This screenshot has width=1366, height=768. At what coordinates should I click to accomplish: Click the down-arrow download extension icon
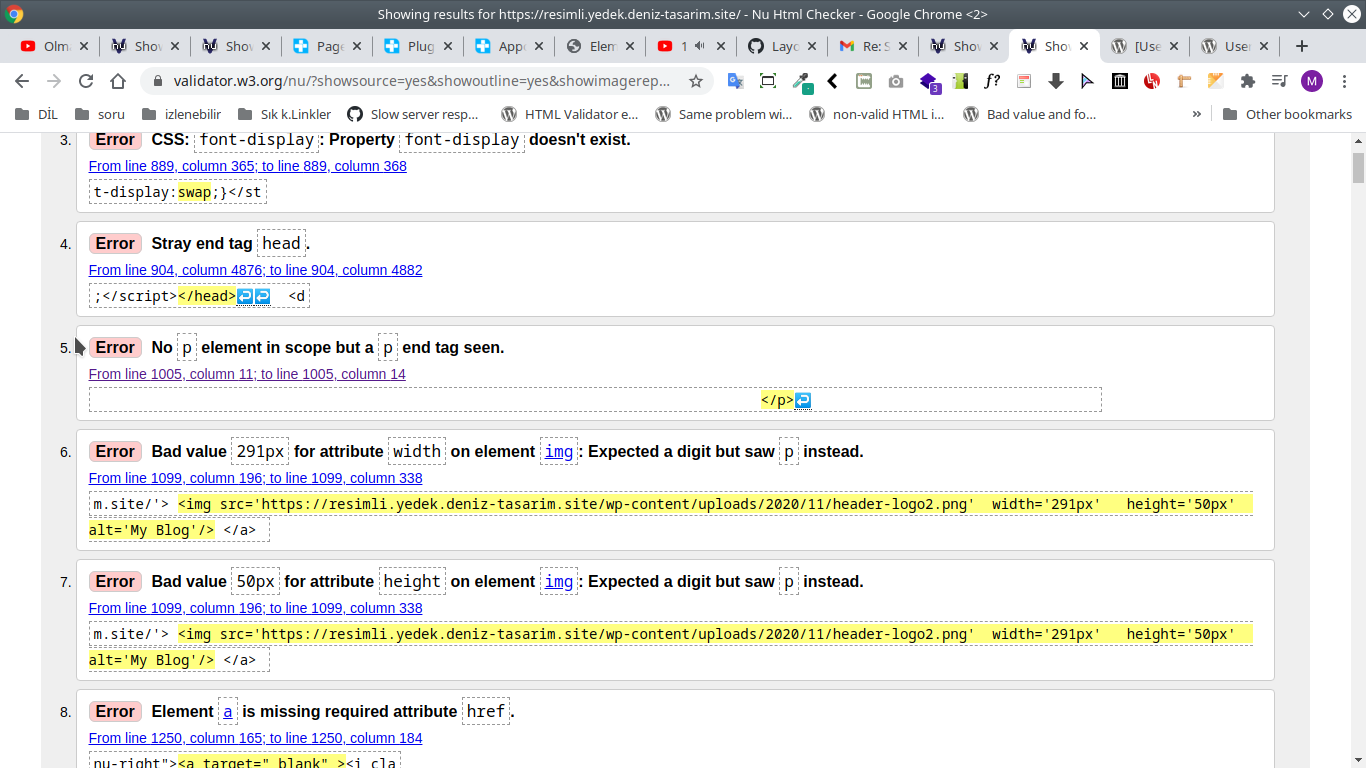[1056, 81]
